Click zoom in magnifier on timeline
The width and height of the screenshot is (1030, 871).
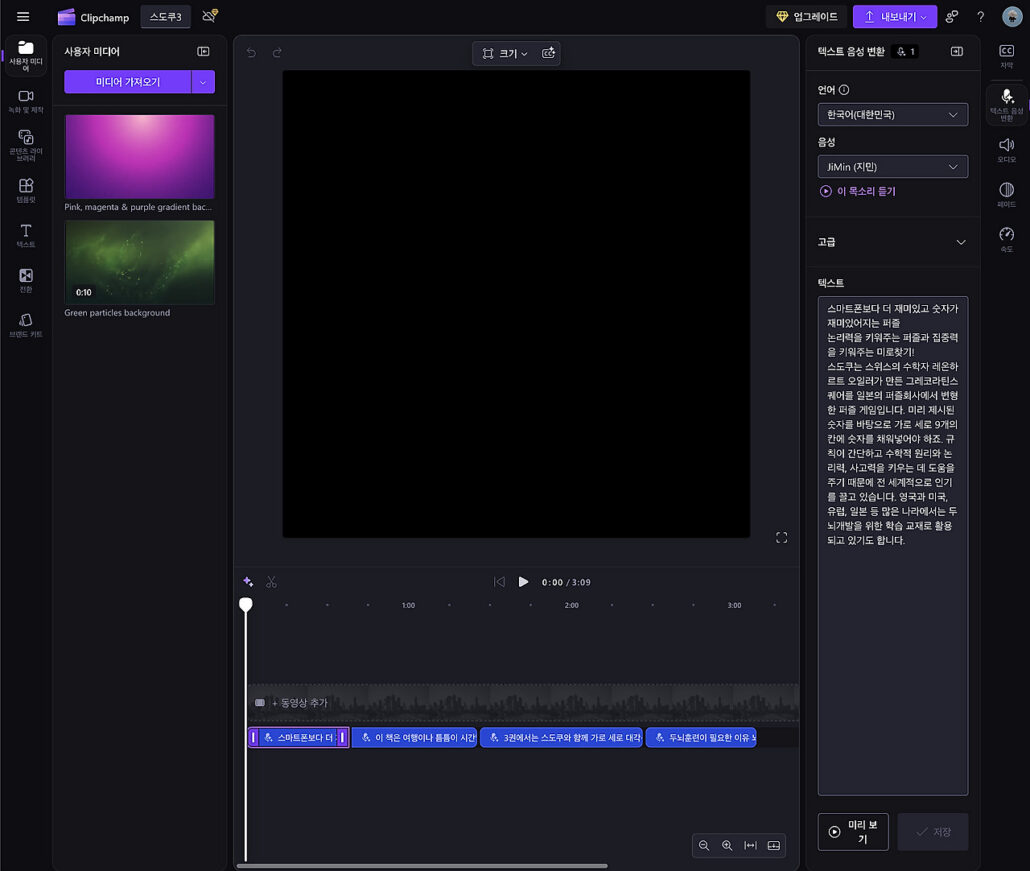pyautogui.click(x=727, y=846)
